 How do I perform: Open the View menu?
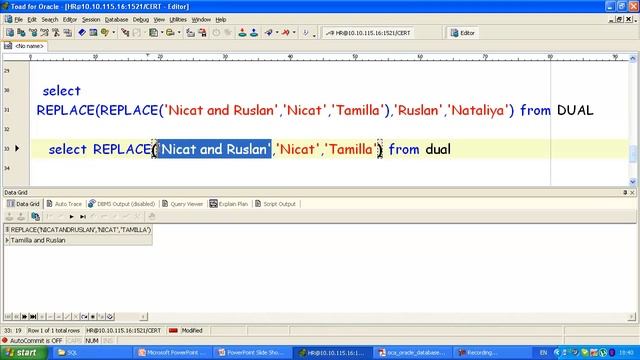tap(159, 20)
